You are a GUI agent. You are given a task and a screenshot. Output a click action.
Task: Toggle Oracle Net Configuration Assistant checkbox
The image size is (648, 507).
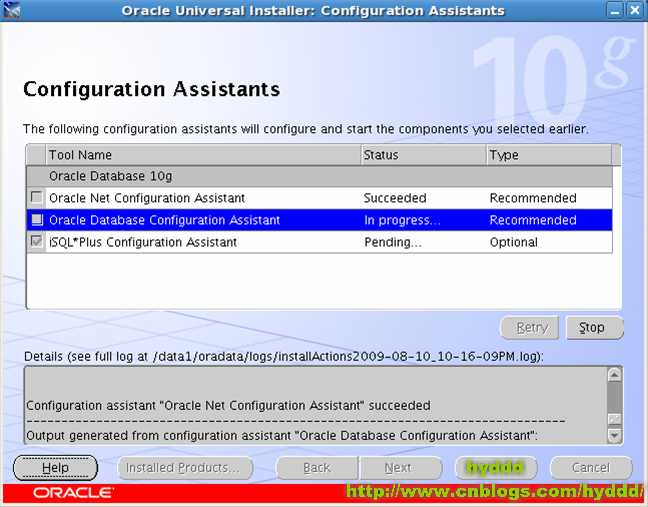pyautogui.click(x=37, y=197)
